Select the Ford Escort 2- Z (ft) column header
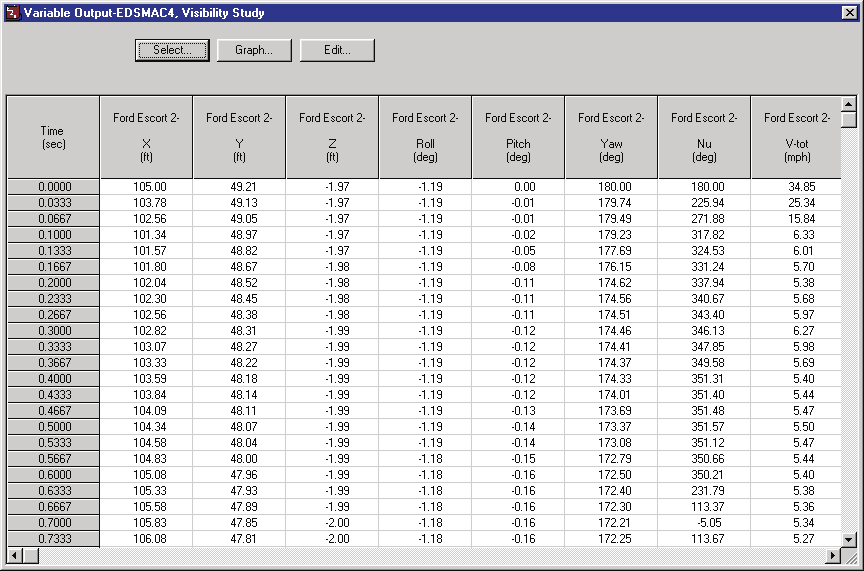 coord(332,137)
